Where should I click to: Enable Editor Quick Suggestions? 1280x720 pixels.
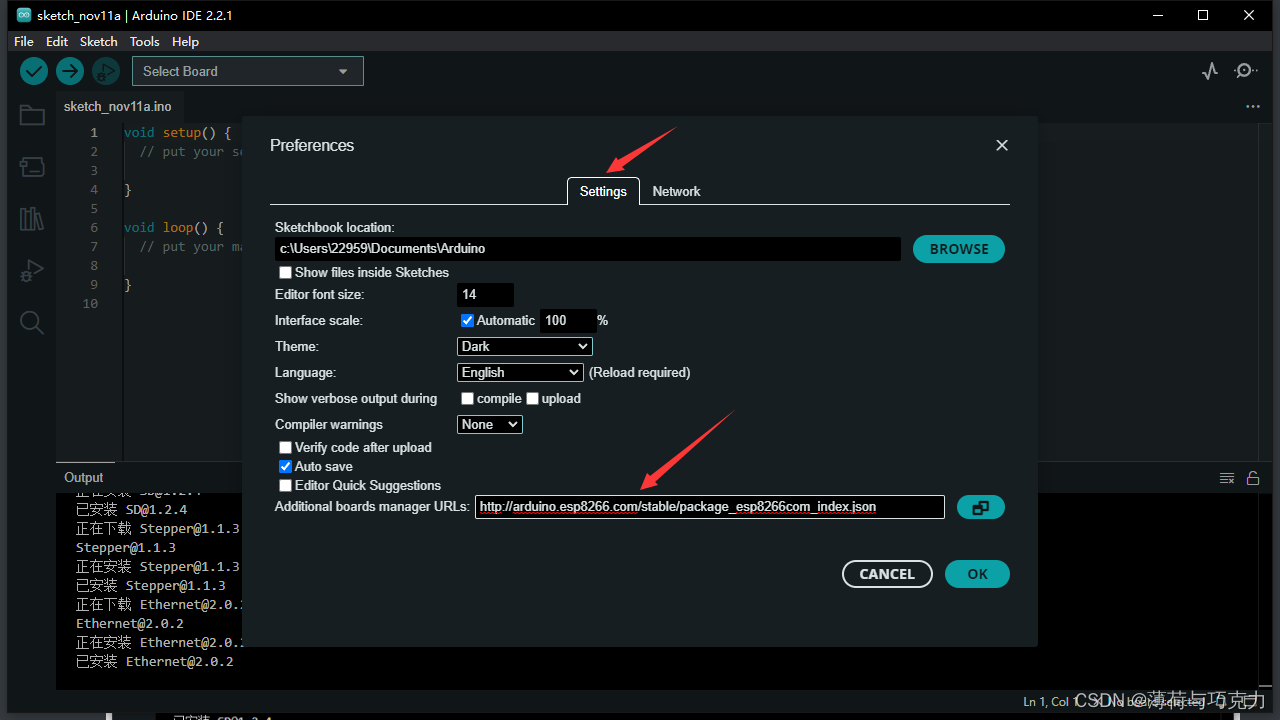pyautogui.click(x=285, y=485)
